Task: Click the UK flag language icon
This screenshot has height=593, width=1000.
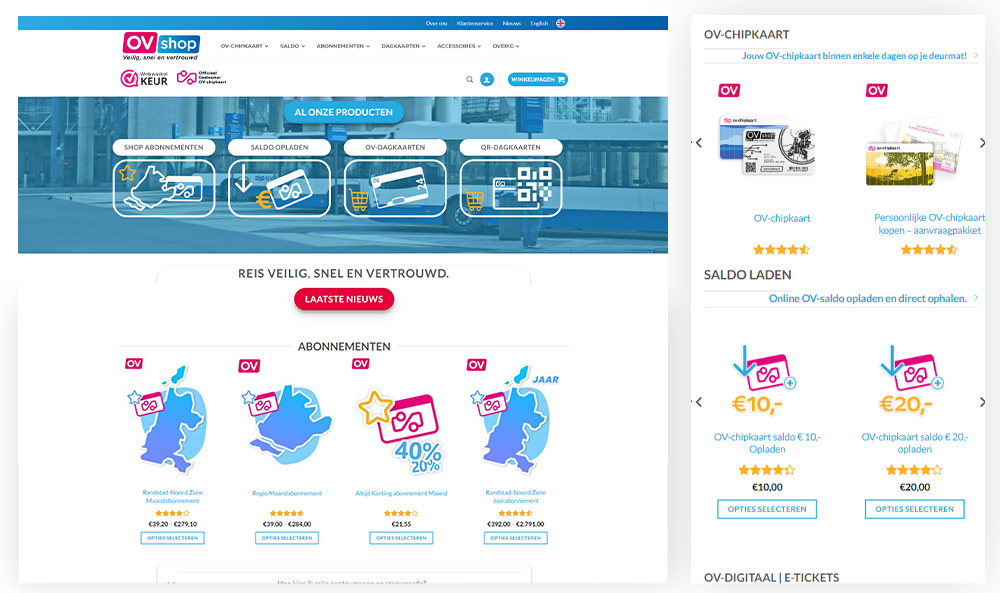Action: (x=561, y=23)
